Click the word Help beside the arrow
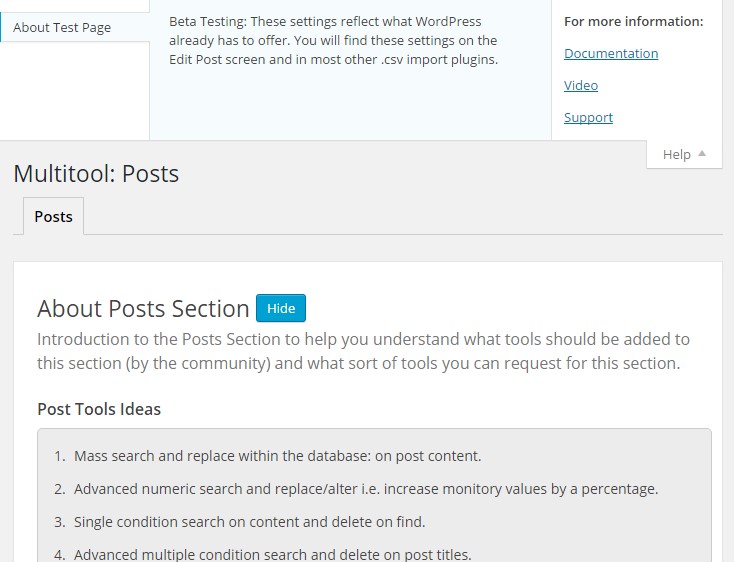The width and height of the screenshot is (734, 562). tap(676, 154)
